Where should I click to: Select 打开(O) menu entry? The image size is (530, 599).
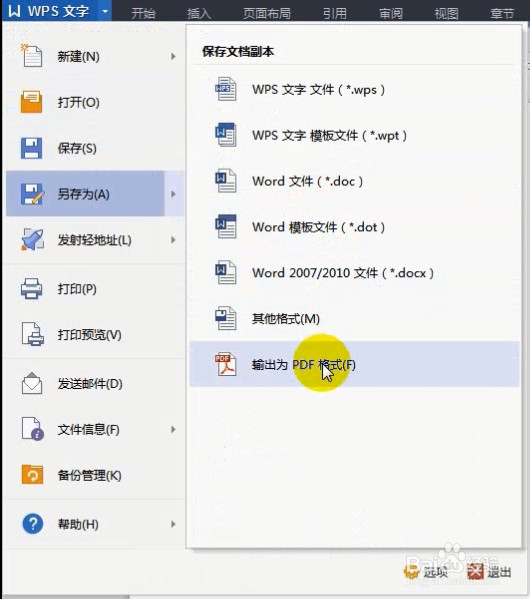coord(95,102)
